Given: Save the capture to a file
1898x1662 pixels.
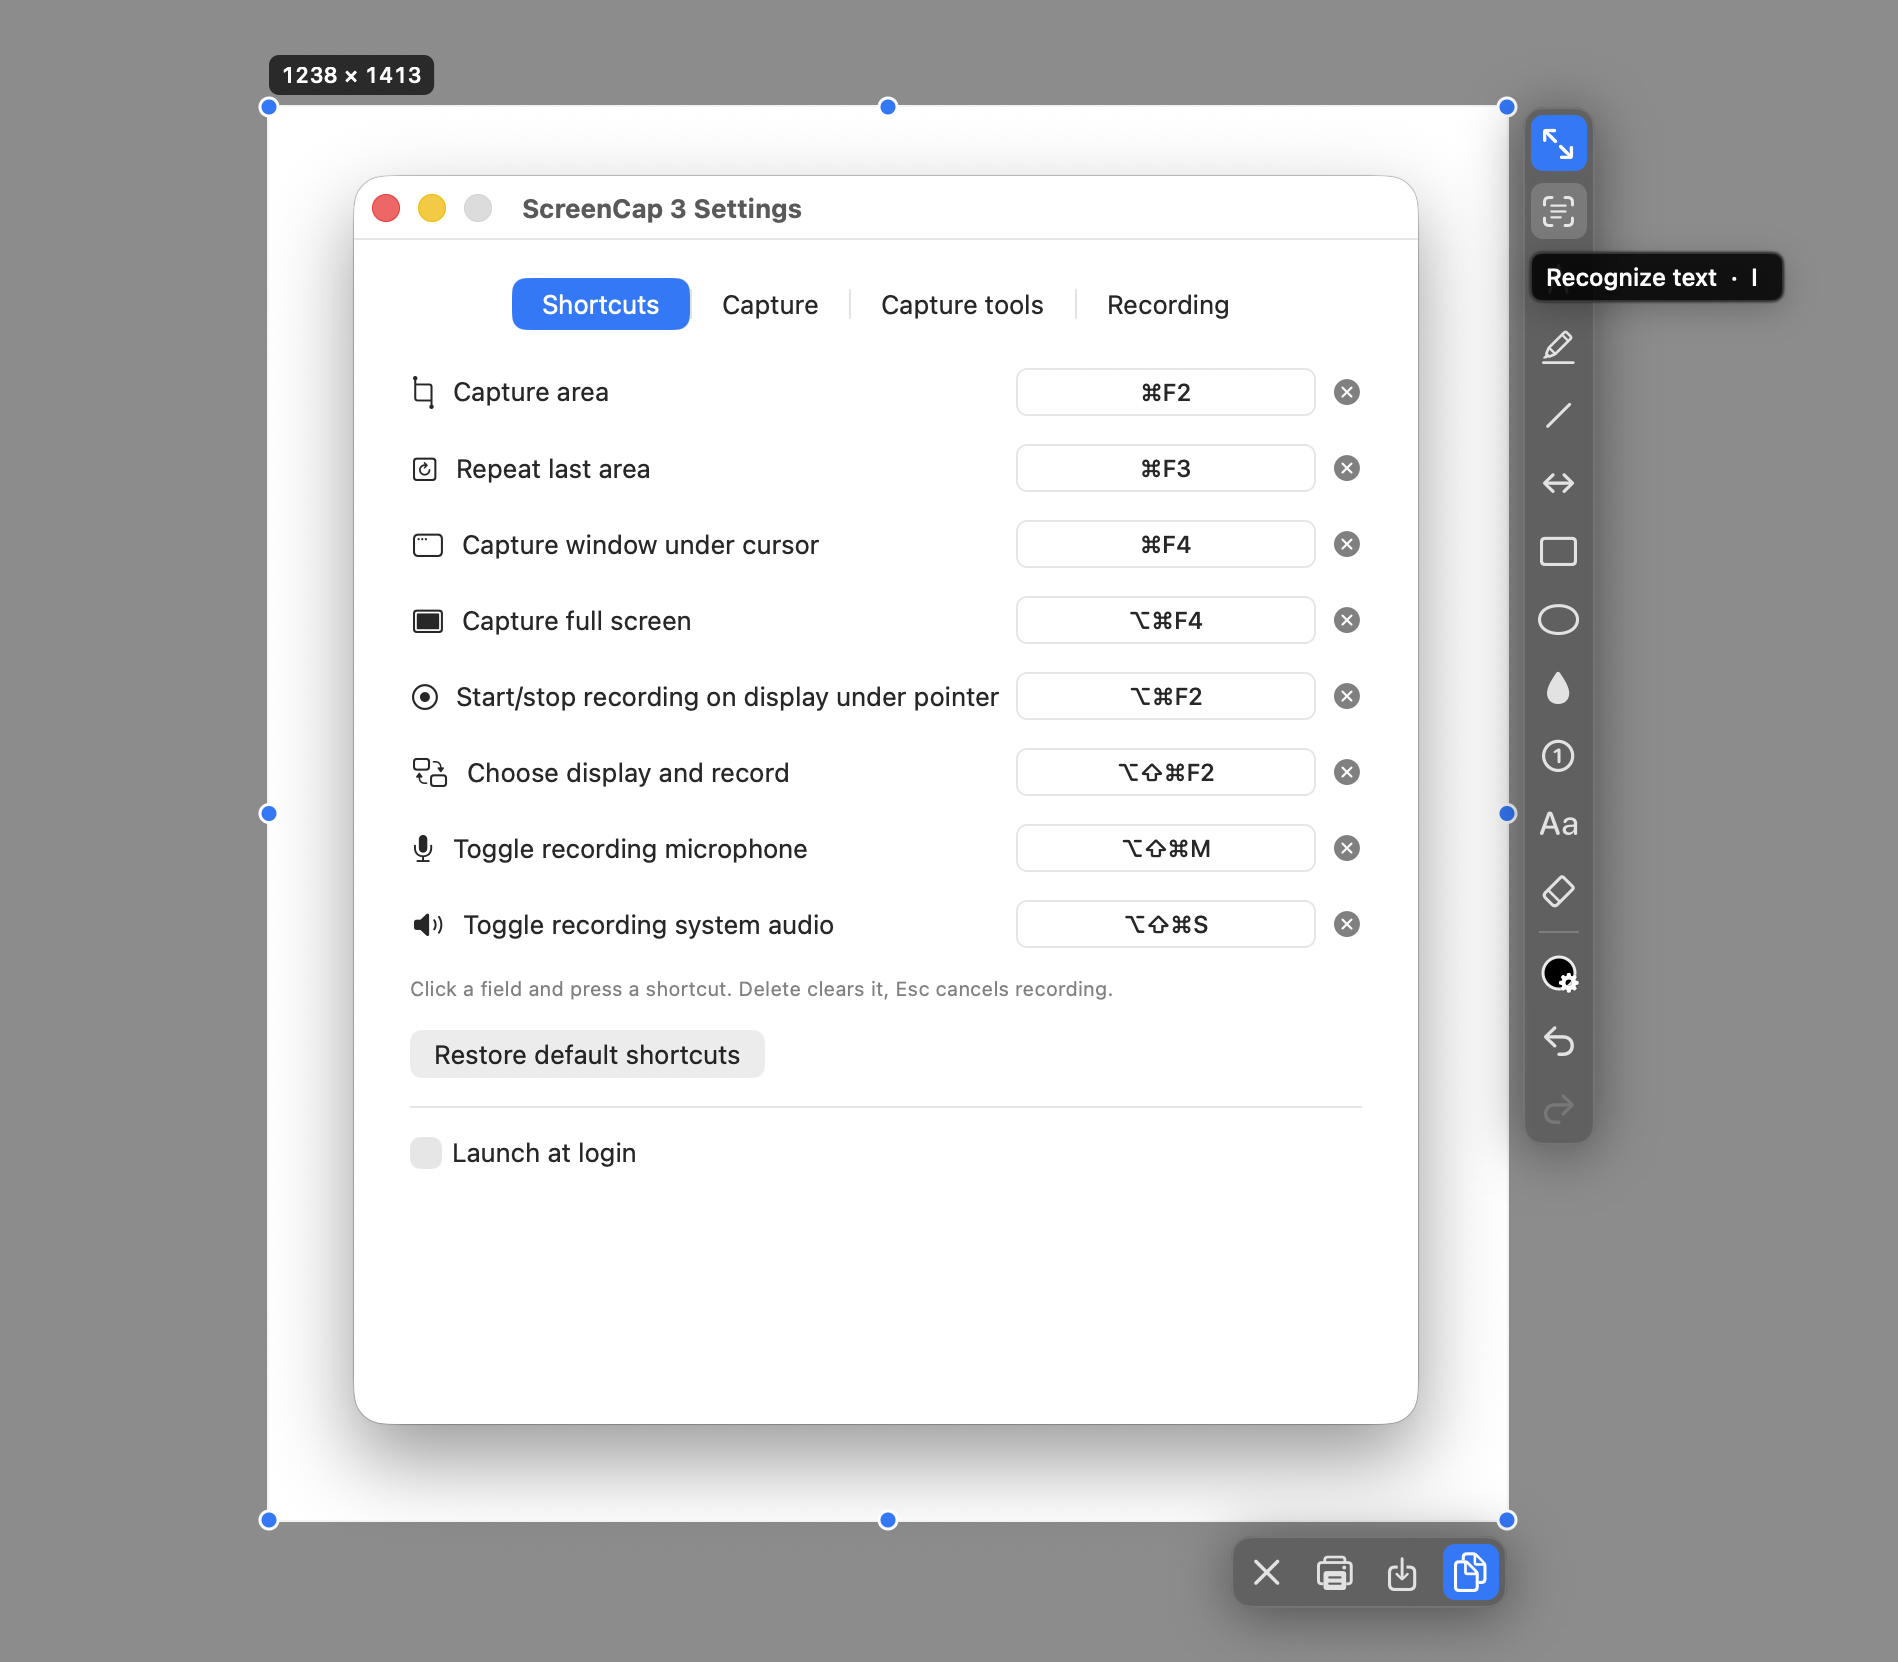Looking at the screenshot, I should (x=1402, y=1573).
